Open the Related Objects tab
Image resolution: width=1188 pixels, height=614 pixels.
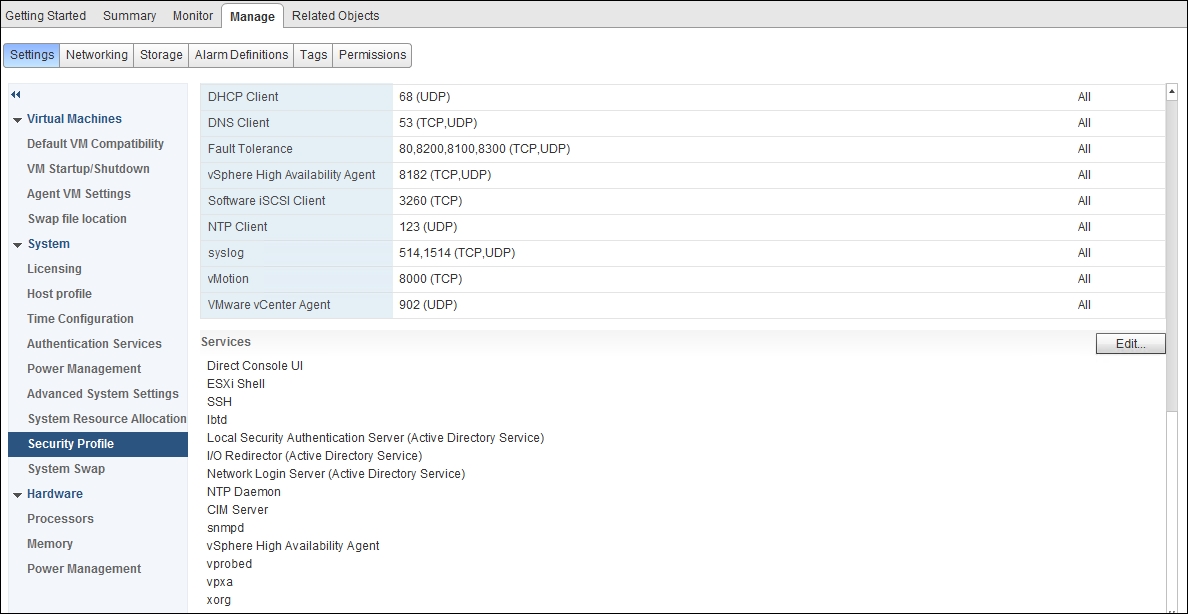336,15
